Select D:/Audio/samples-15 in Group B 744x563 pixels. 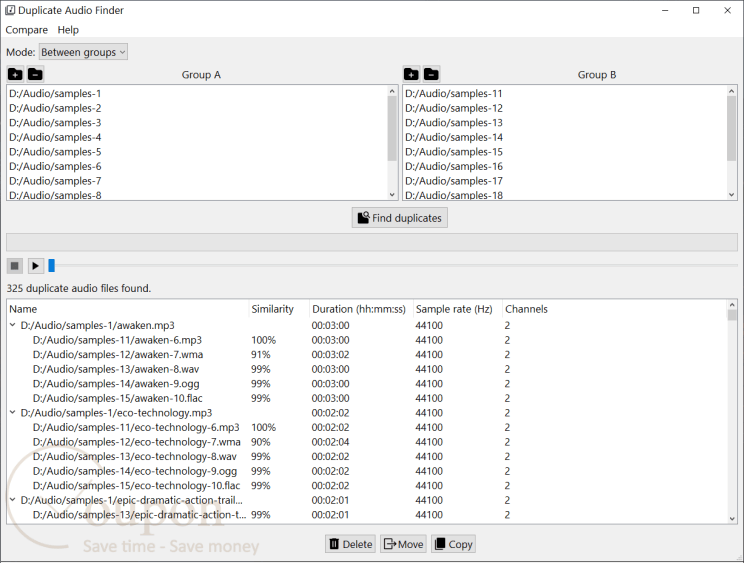[x=565, y=152]
